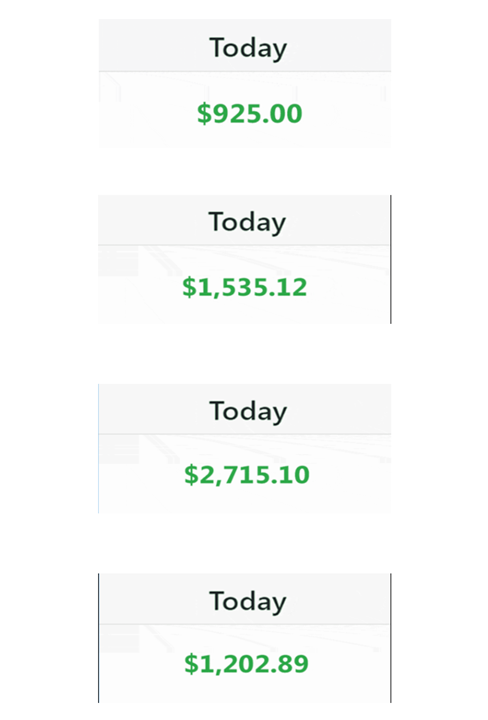The image size is (488, 720).
Task: Click the 925 digits in the first card
Action: point(237,113)
